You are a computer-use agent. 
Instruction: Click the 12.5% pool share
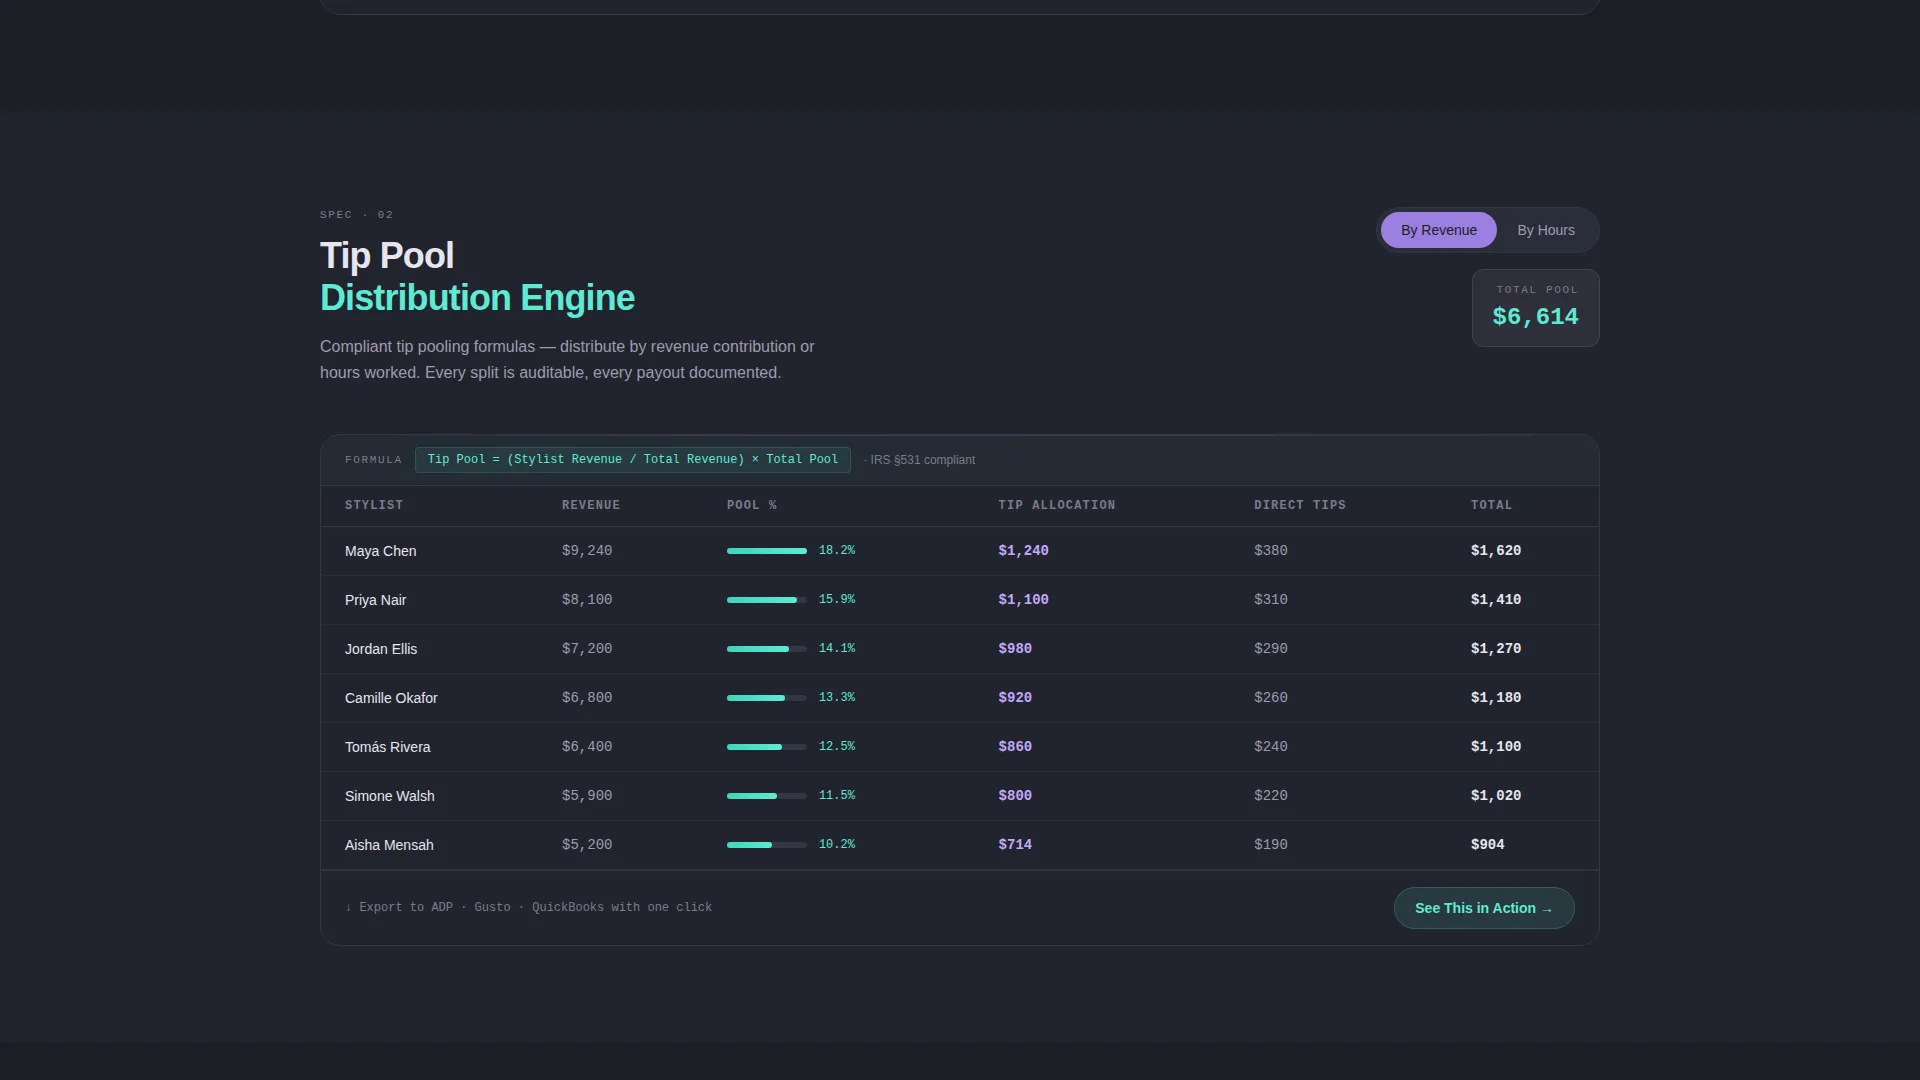(837, 747)
